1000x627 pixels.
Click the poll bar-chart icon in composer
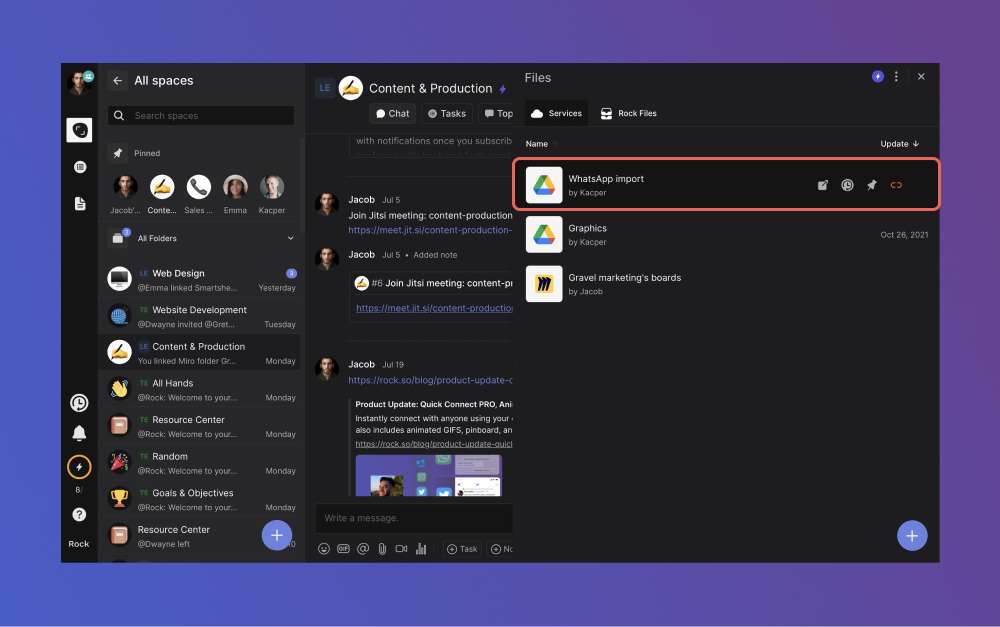[421, 549]
